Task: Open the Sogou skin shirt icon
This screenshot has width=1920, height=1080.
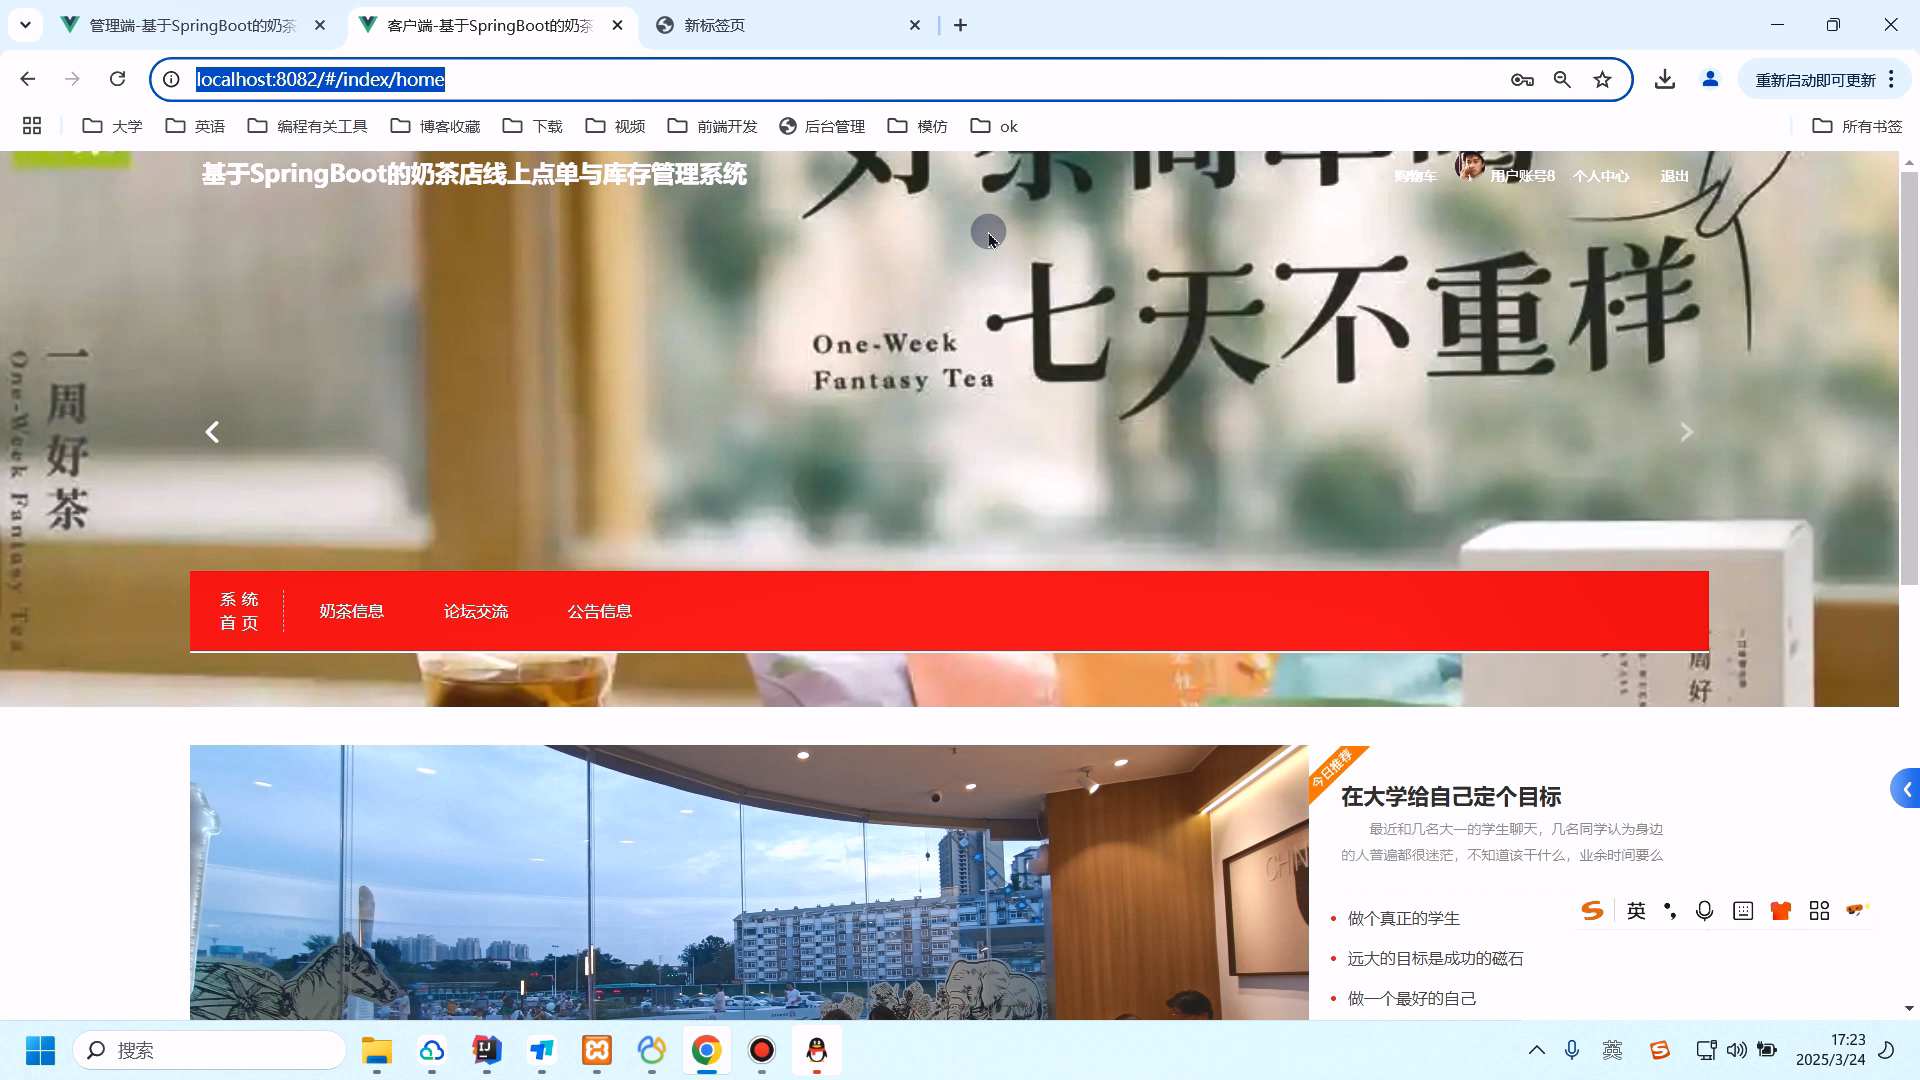Action: 1780,910
